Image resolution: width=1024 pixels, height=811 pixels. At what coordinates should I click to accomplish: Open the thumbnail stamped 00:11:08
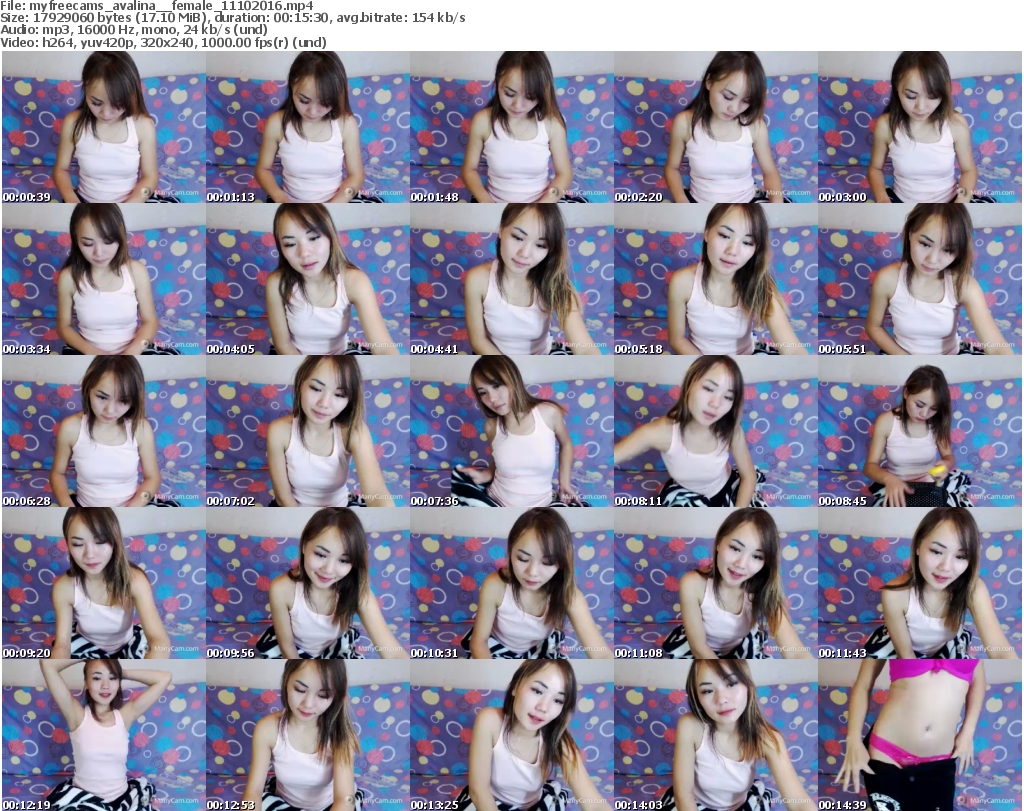716,583
